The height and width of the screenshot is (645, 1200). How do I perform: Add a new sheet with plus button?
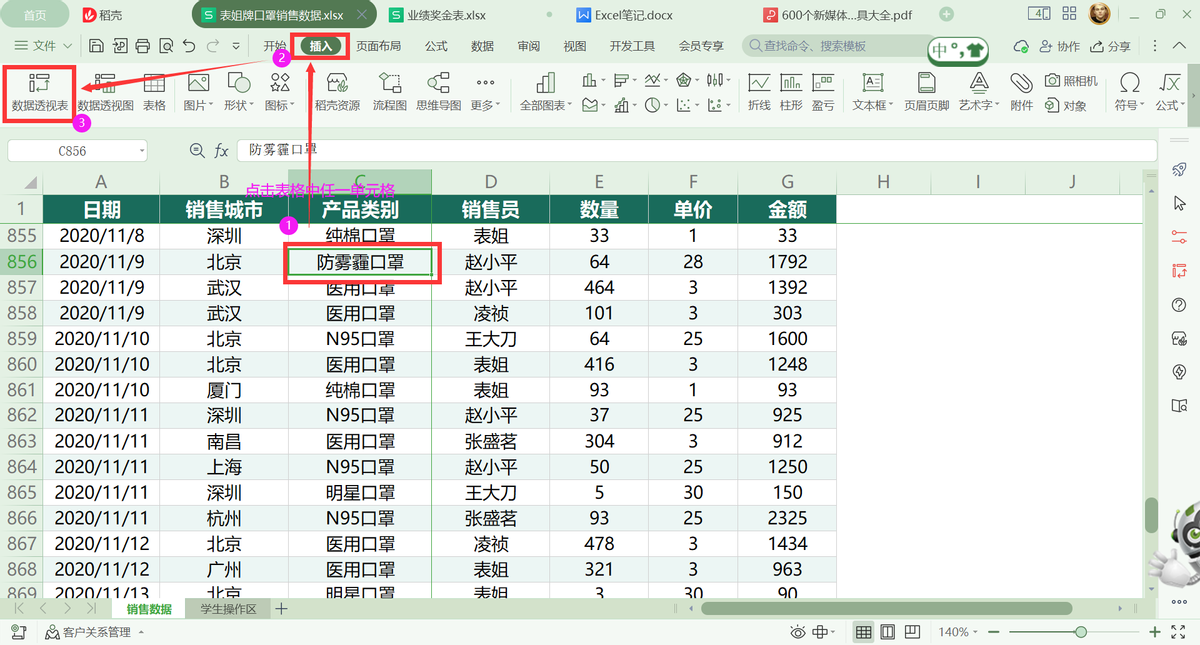(x=281, y=609)
